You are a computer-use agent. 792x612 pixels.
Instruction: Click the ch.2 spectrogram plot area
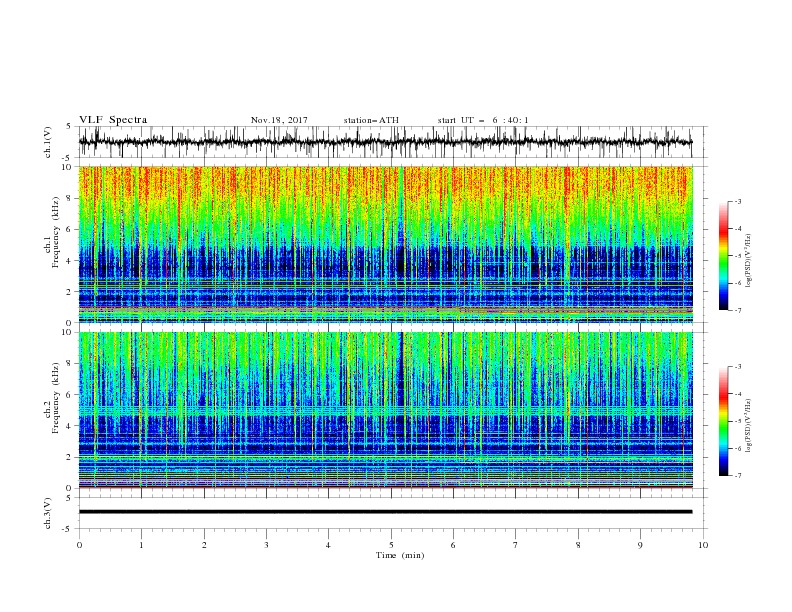tap(385, 410)
